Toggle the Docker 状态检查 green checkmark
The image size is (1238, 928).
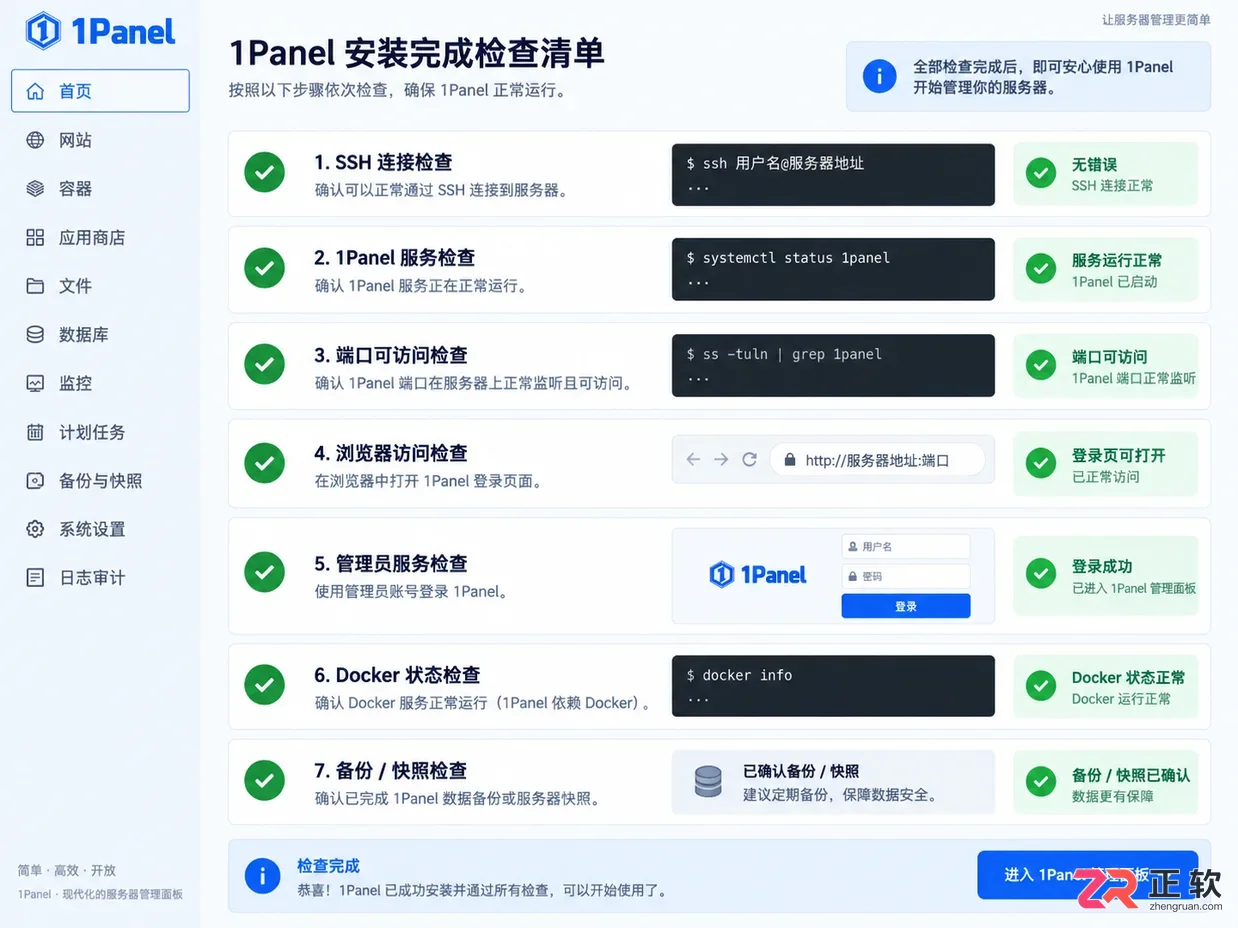pyautogui.click(x=264, y=685)
